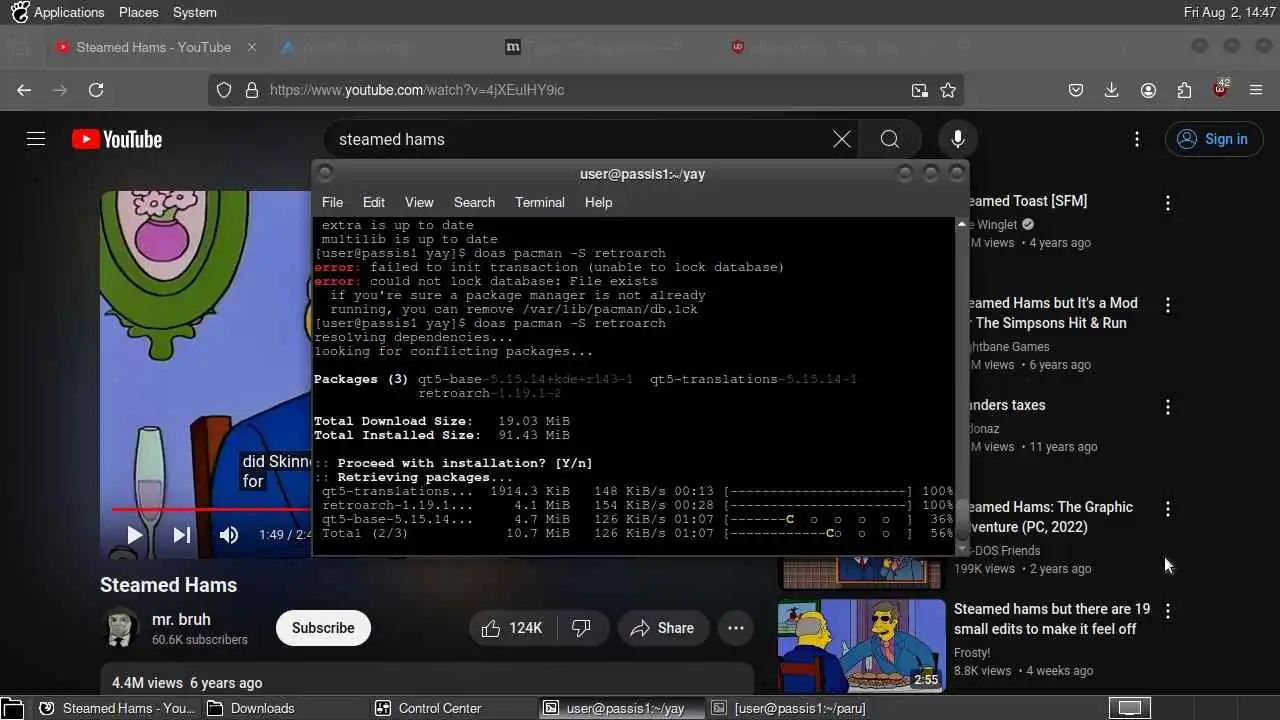The width and height of the screenshot is (1280, 720).
Task: Open the Firefox downloads panel
Action: click(1111, 90)
